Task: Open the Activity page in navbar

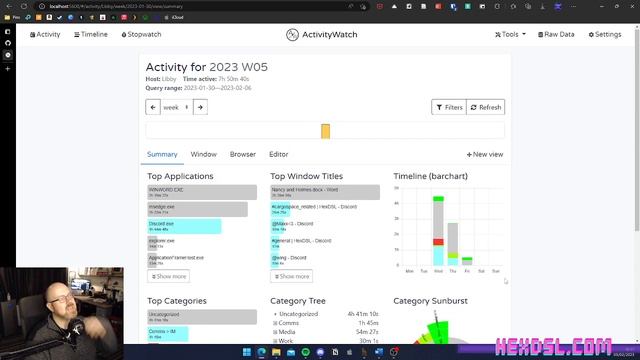Action: tap(45, 34)
